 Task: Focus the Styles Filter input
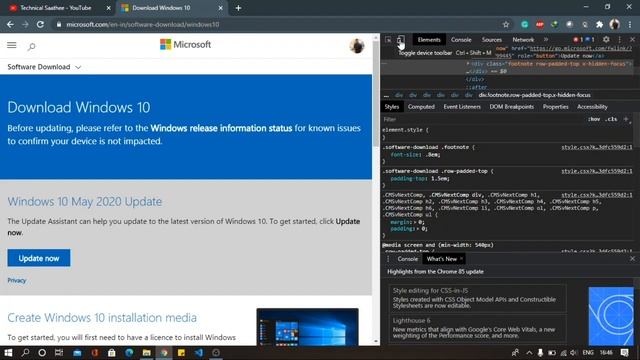coord(482,119)
